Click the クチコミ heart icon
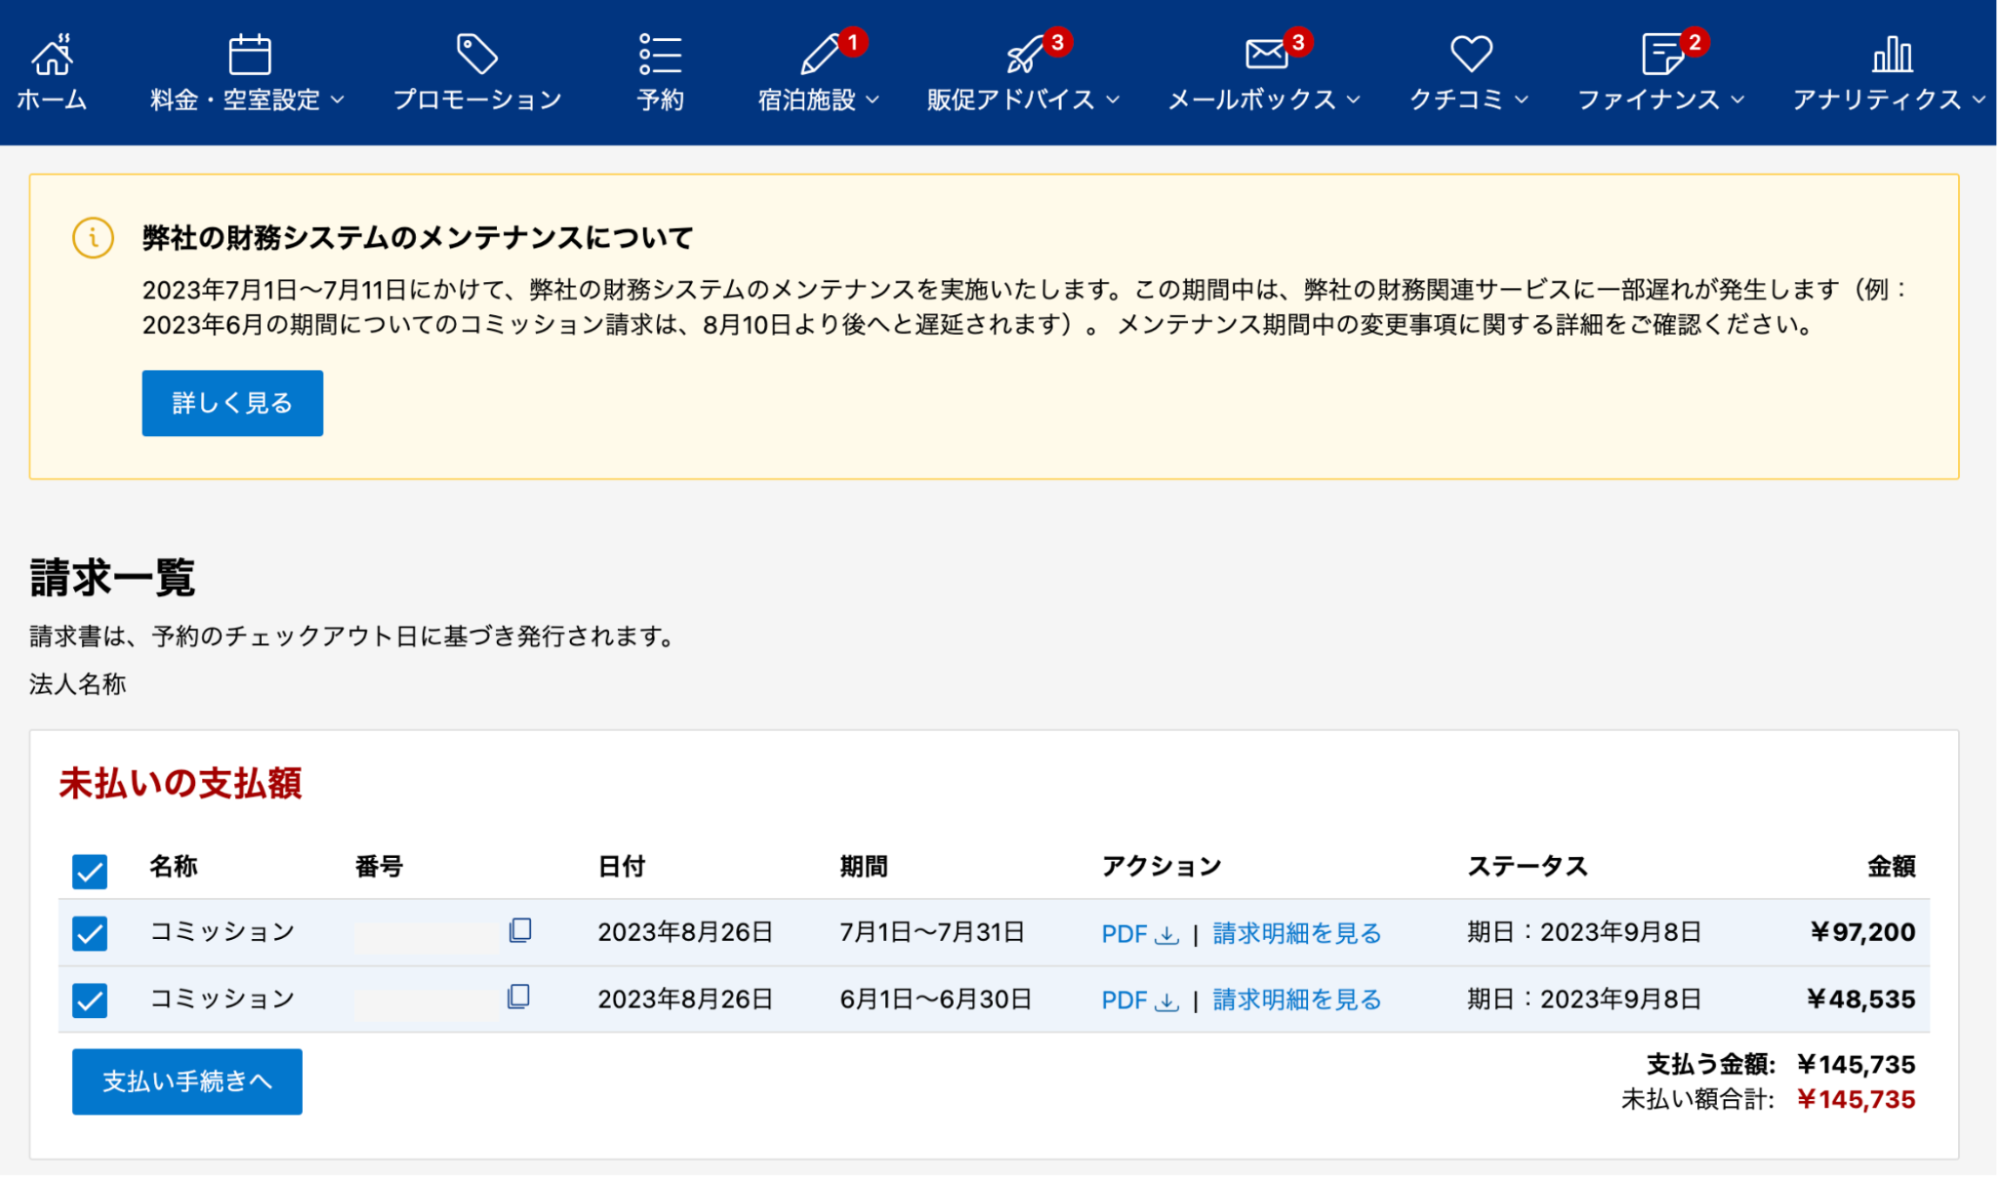This screenshot has width=1999, height=1180. point(1471,54)
